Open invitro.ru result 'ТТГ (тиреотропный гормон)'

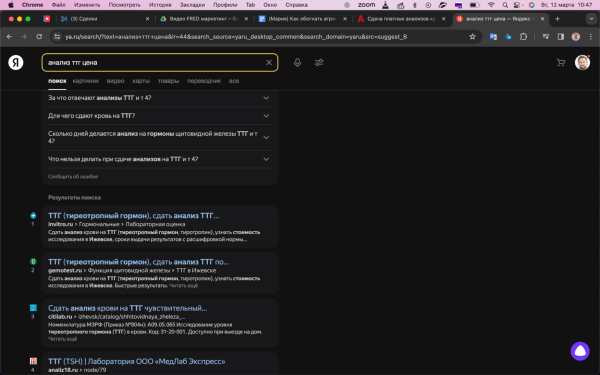coord(134,216)
